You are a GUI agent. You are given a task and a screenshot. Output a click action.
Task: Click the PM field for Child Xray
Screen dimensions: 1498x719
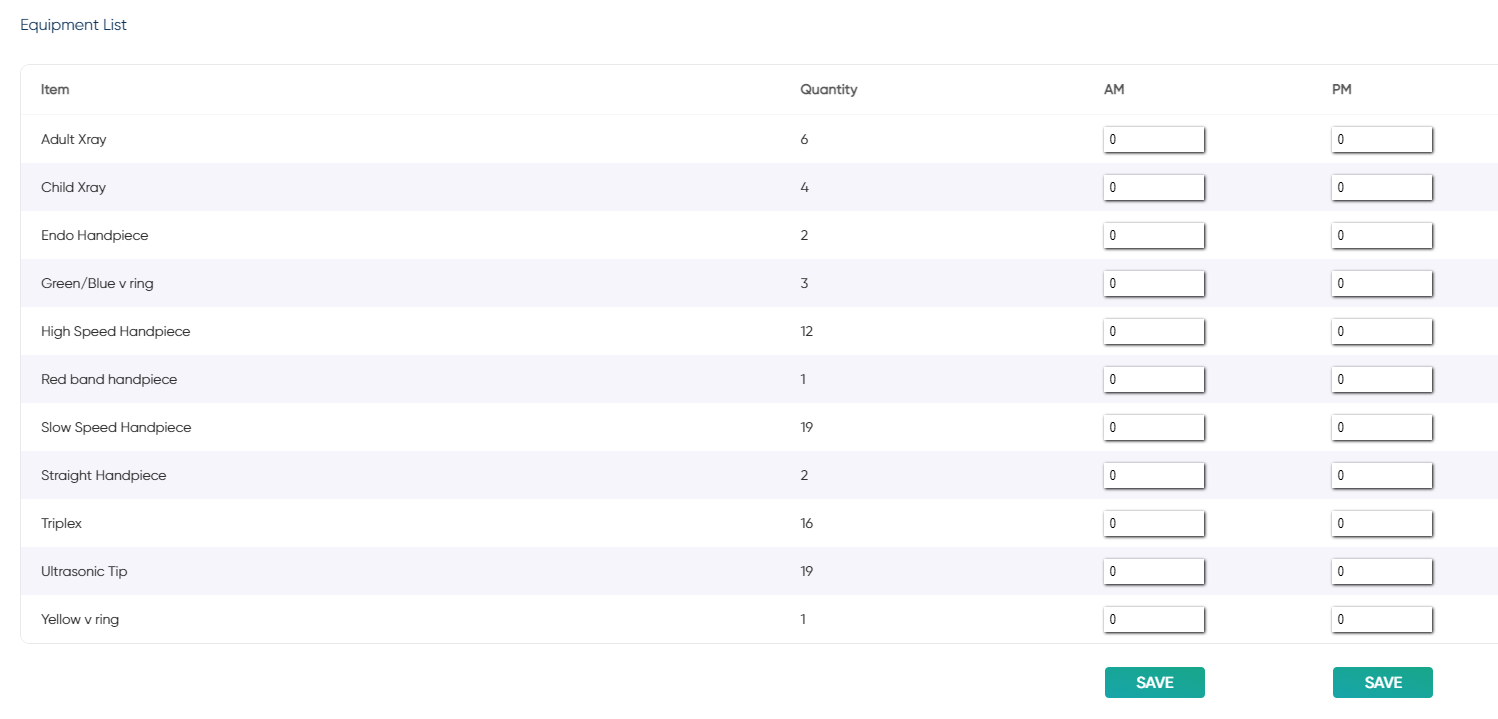click(1382, 188)
